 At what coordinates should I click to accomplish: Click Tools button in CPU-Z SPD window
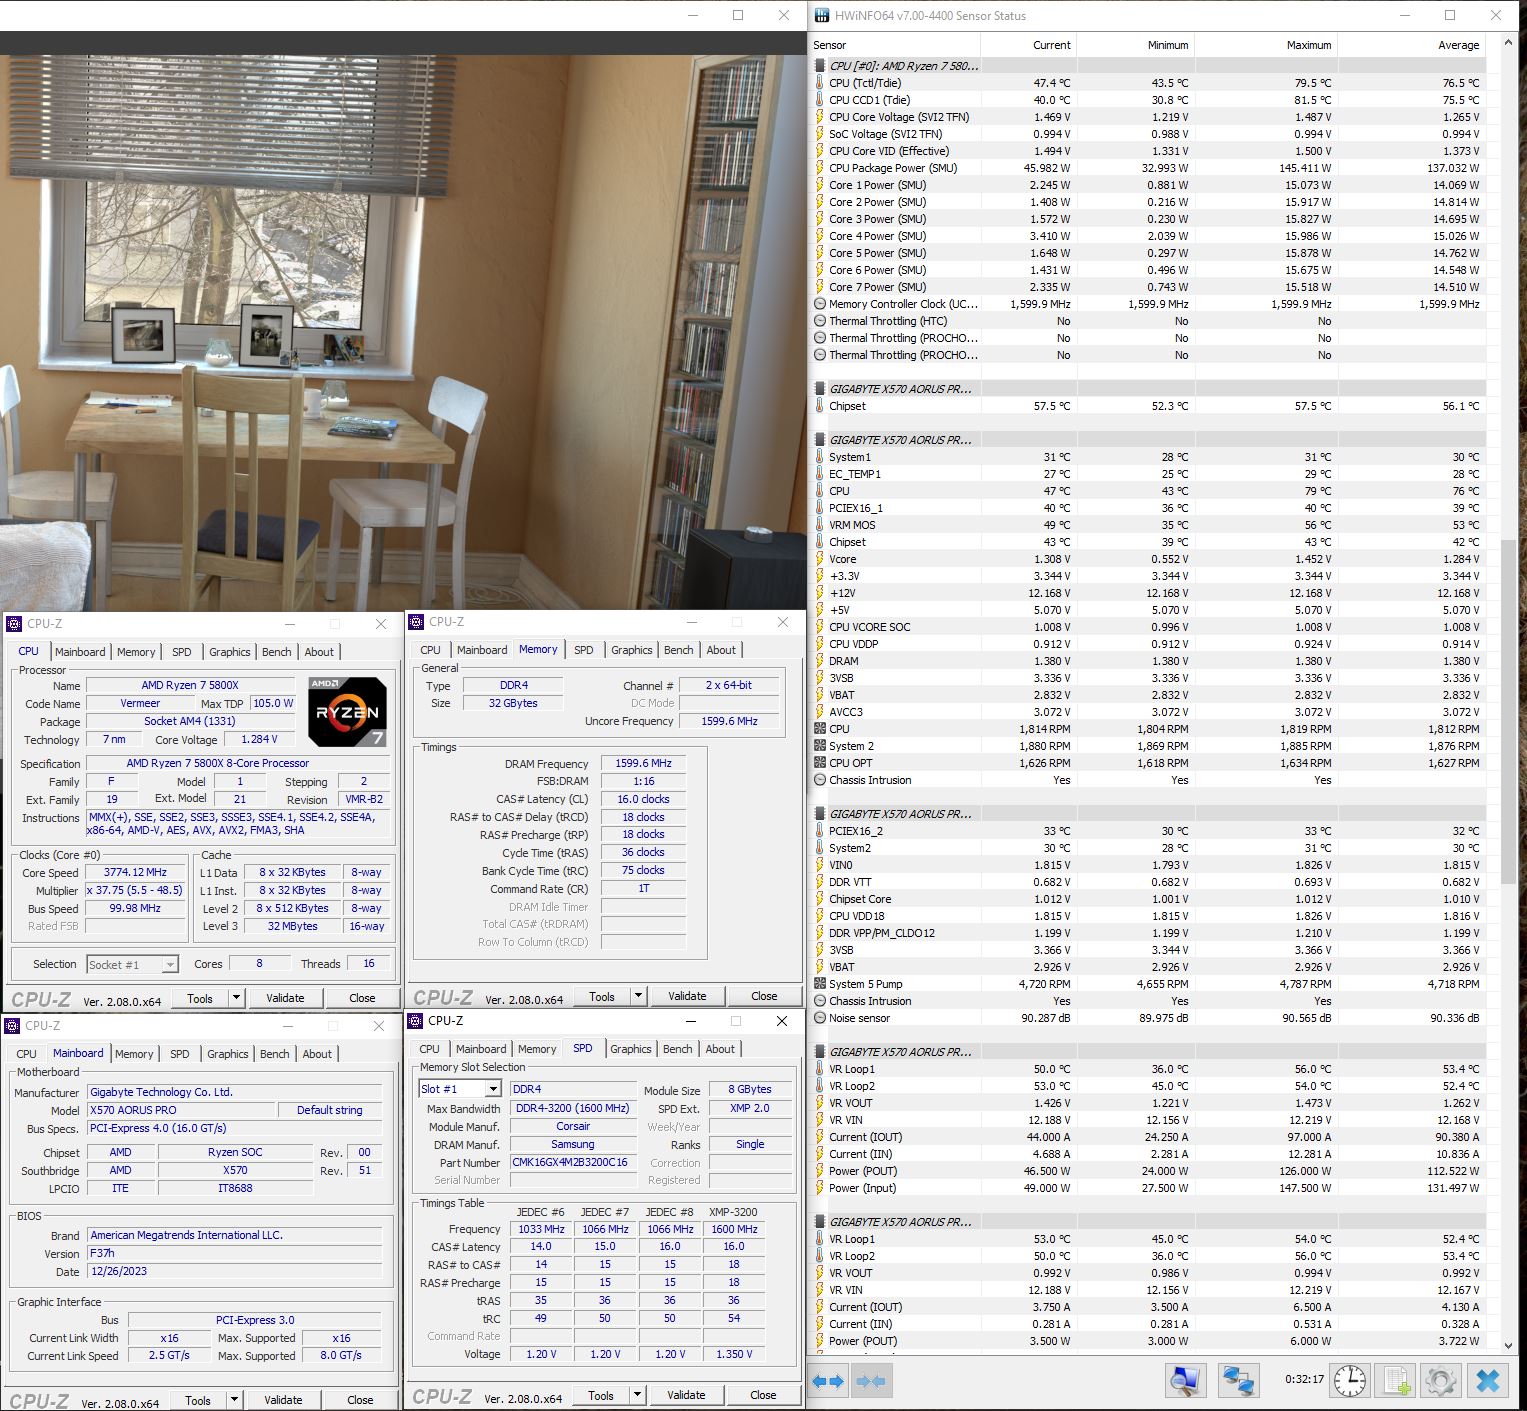click(x=601, y=1395)
